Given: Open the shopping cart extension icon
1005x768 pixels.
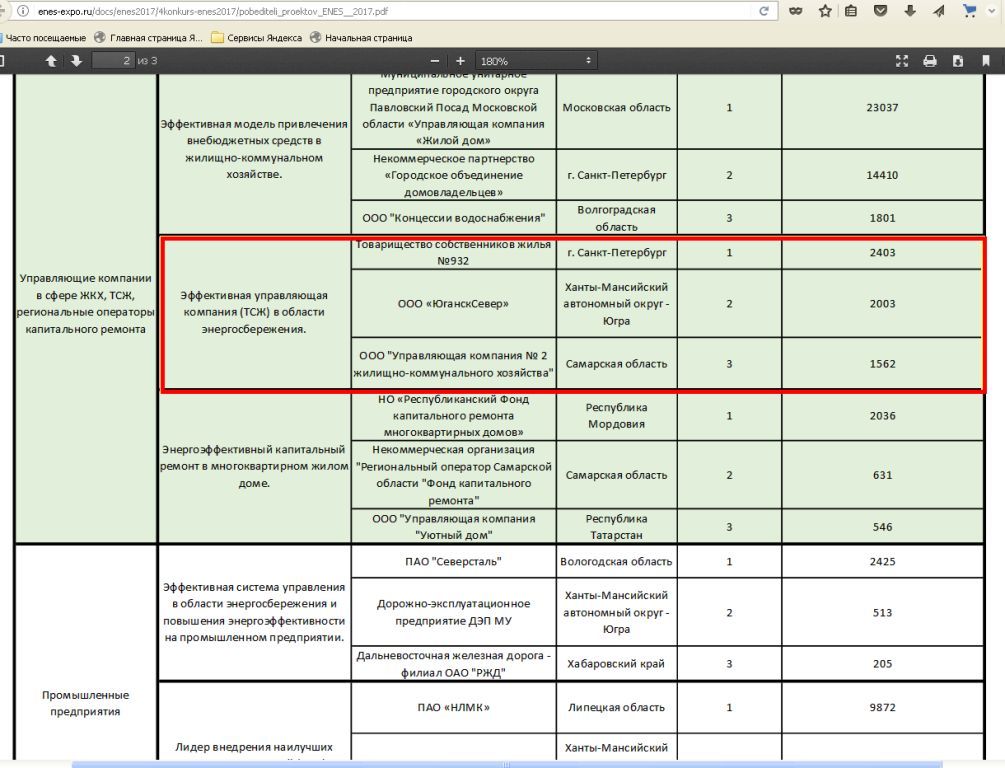Looking at the screenshot, I should (x=969, y=11).
